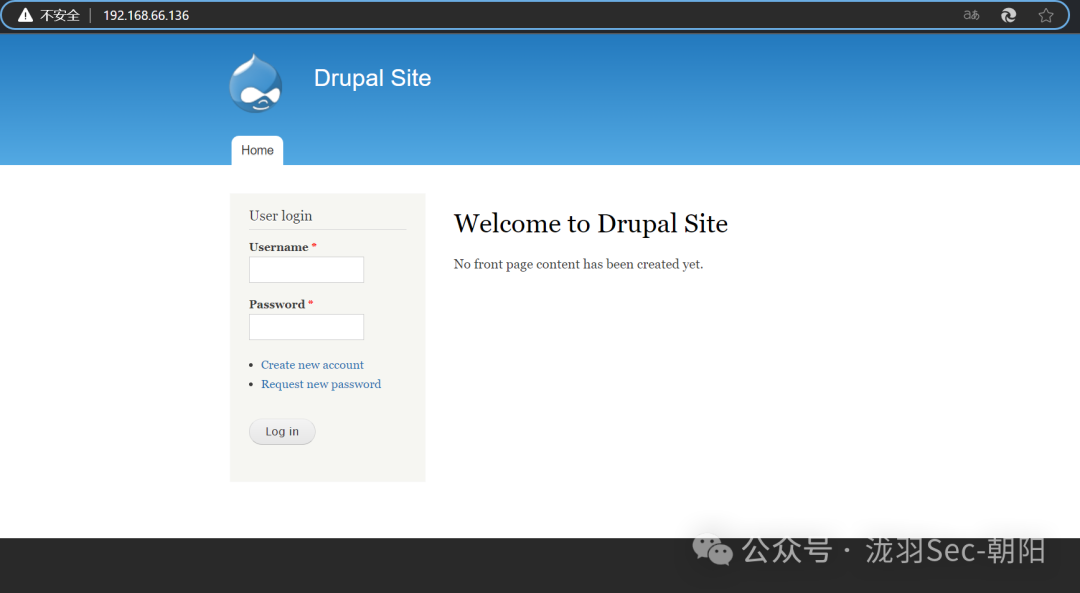Click the Password field label
The image size is (1080, 593).
pyautogui.click(x=277, y=304)
